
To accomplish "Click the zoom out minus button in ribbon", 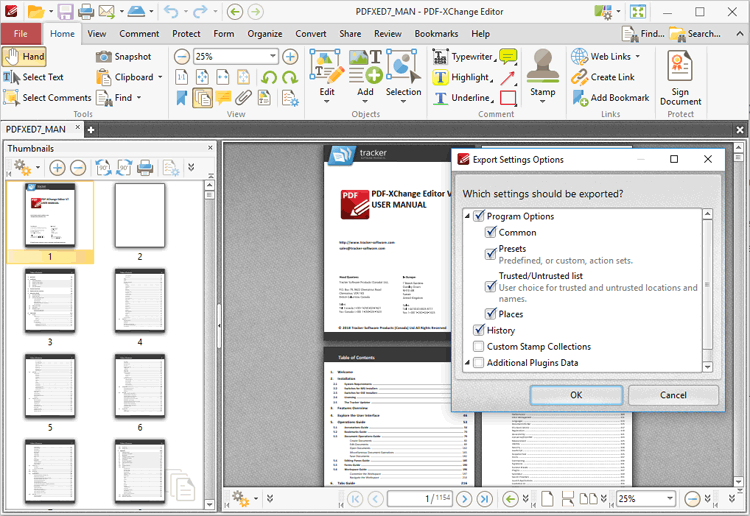I will [182, 57].
